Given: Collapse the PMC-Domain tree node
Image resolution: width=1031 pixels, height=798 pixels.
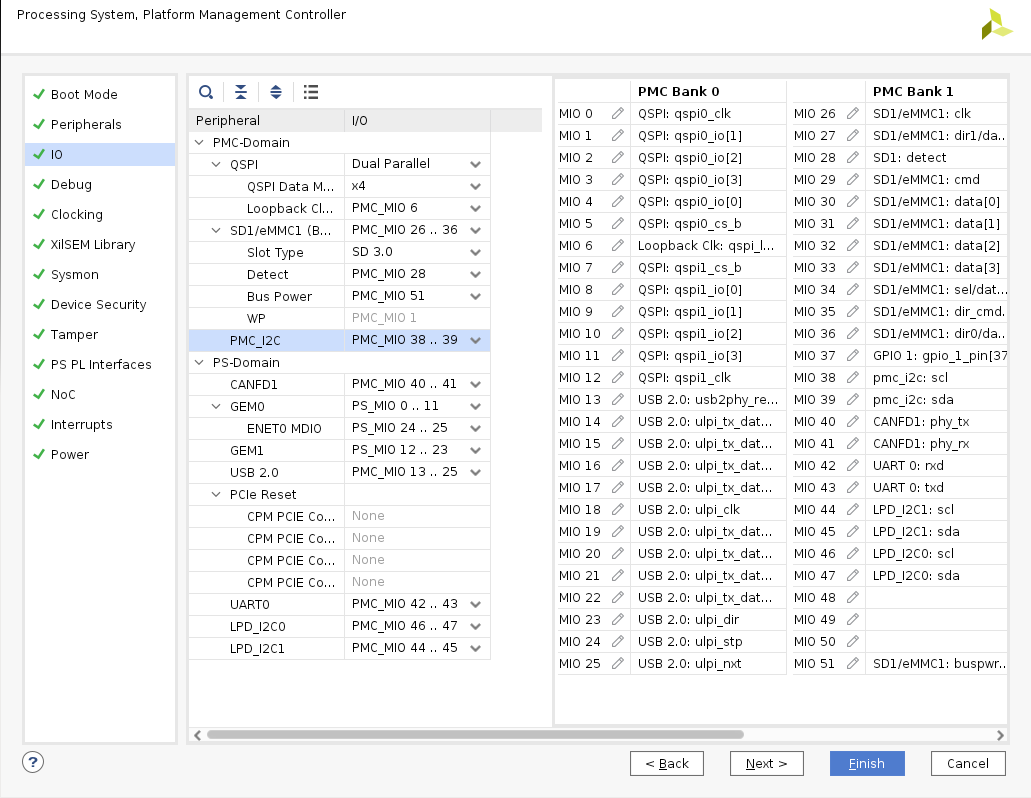Looking at the screenshot, I should (x=199, y=143).
